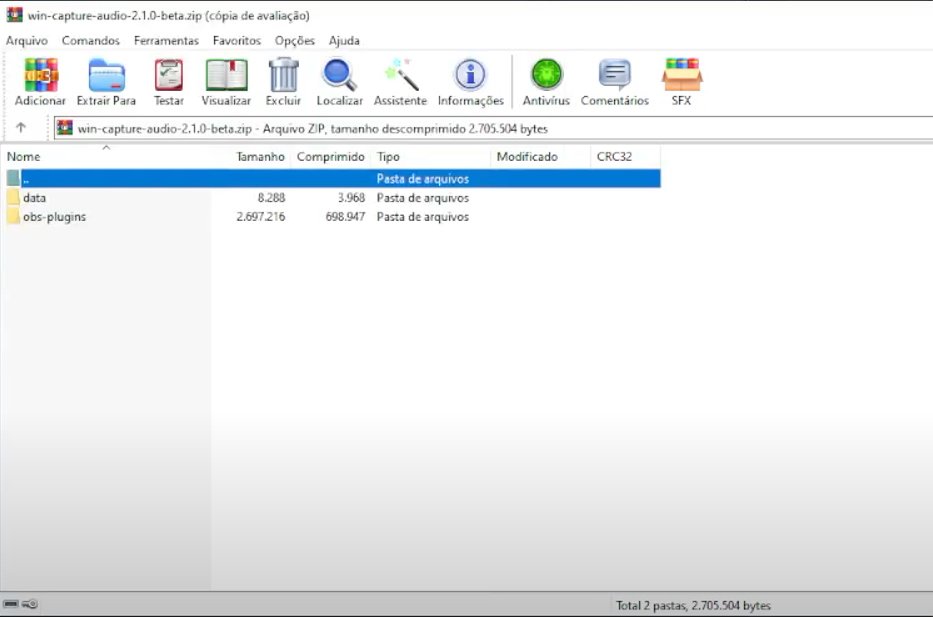933x617 pixels.
Task: Open the Arquivo menu
Action: [27, 40]
